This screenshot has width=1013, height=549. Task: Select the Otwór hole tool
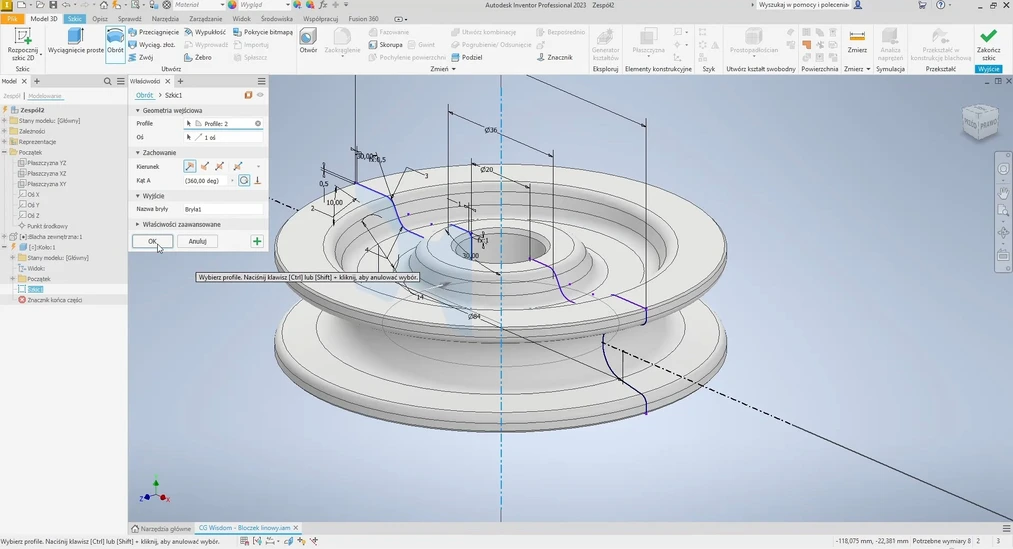point(308,41)
